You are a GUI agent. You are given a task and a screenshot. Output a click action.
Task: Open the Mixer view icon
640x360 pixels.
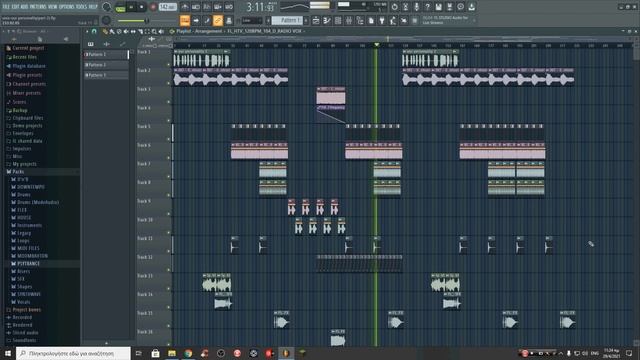[349, 20]
